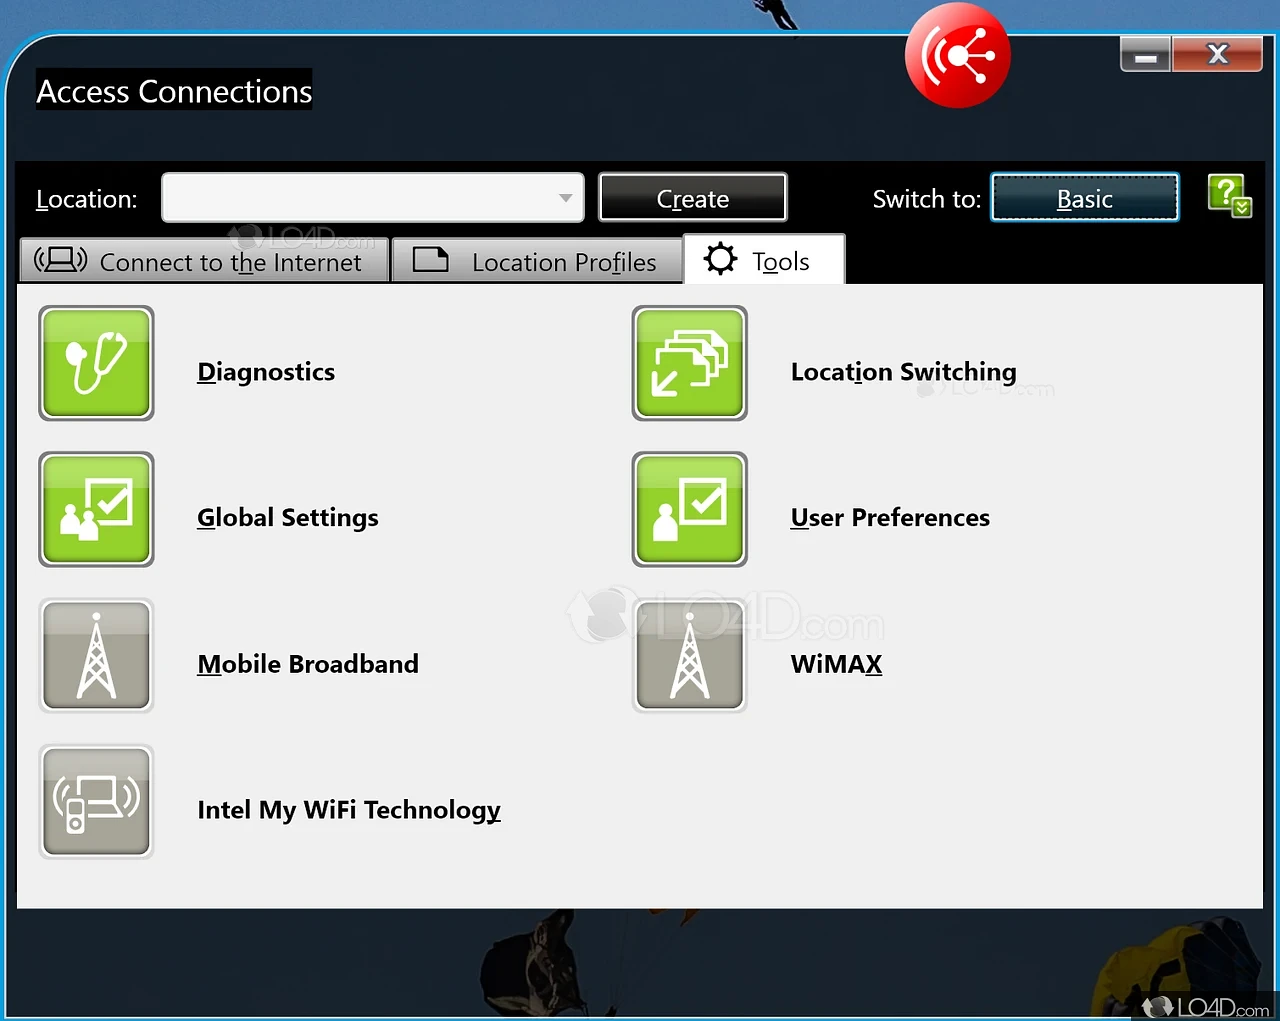Open the Diagnostics stethoscope icon
This screenshot has height=1021, width=1280.
(96, 363)
